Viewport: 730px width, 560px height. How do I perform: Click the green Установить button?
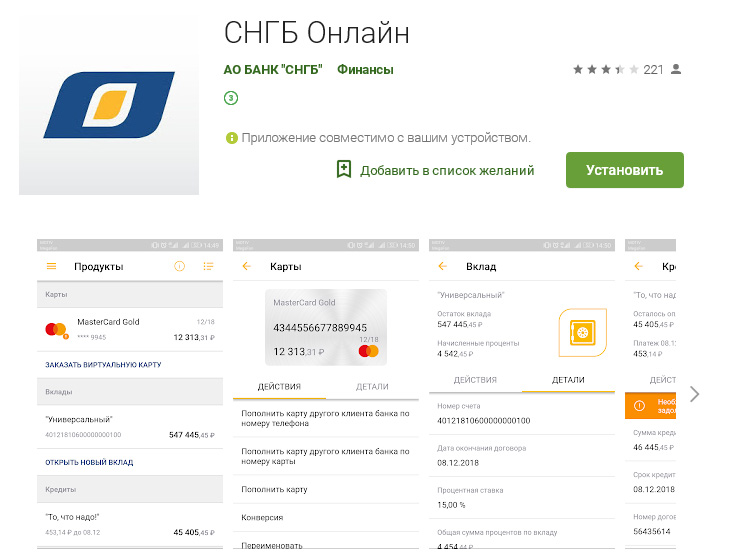(x=625, y=170)
